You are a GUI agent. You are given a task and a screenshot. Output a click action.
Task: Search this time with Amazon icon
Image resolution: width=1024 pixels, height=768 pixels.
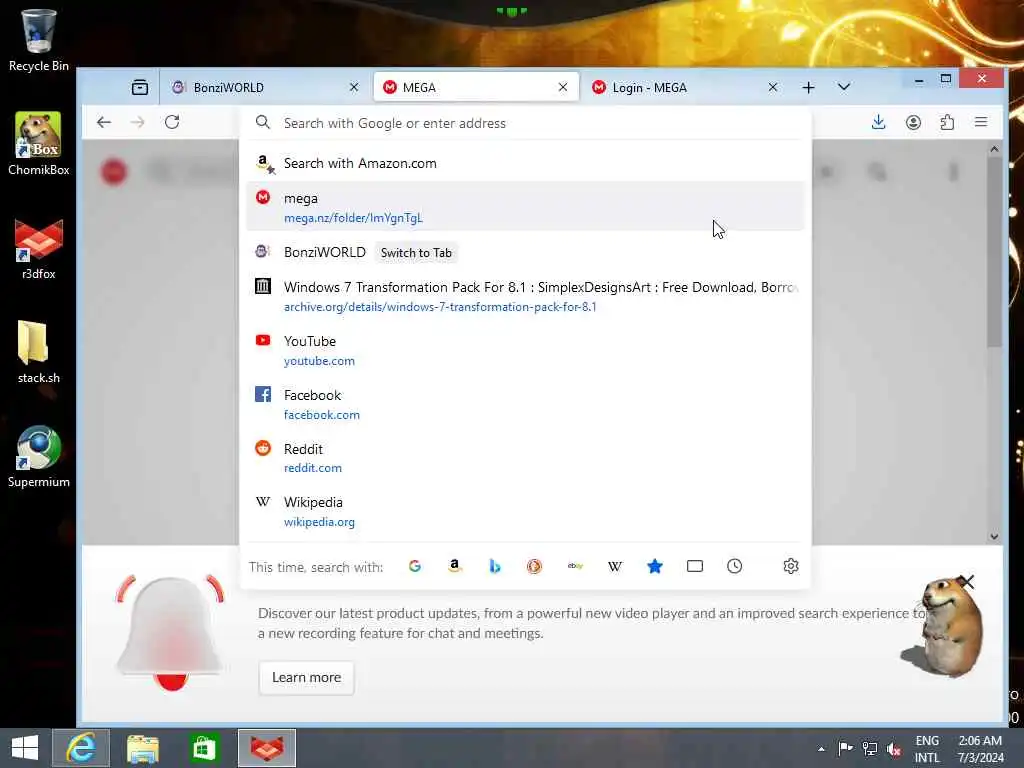pyautogui.click(x=455, y=566)
